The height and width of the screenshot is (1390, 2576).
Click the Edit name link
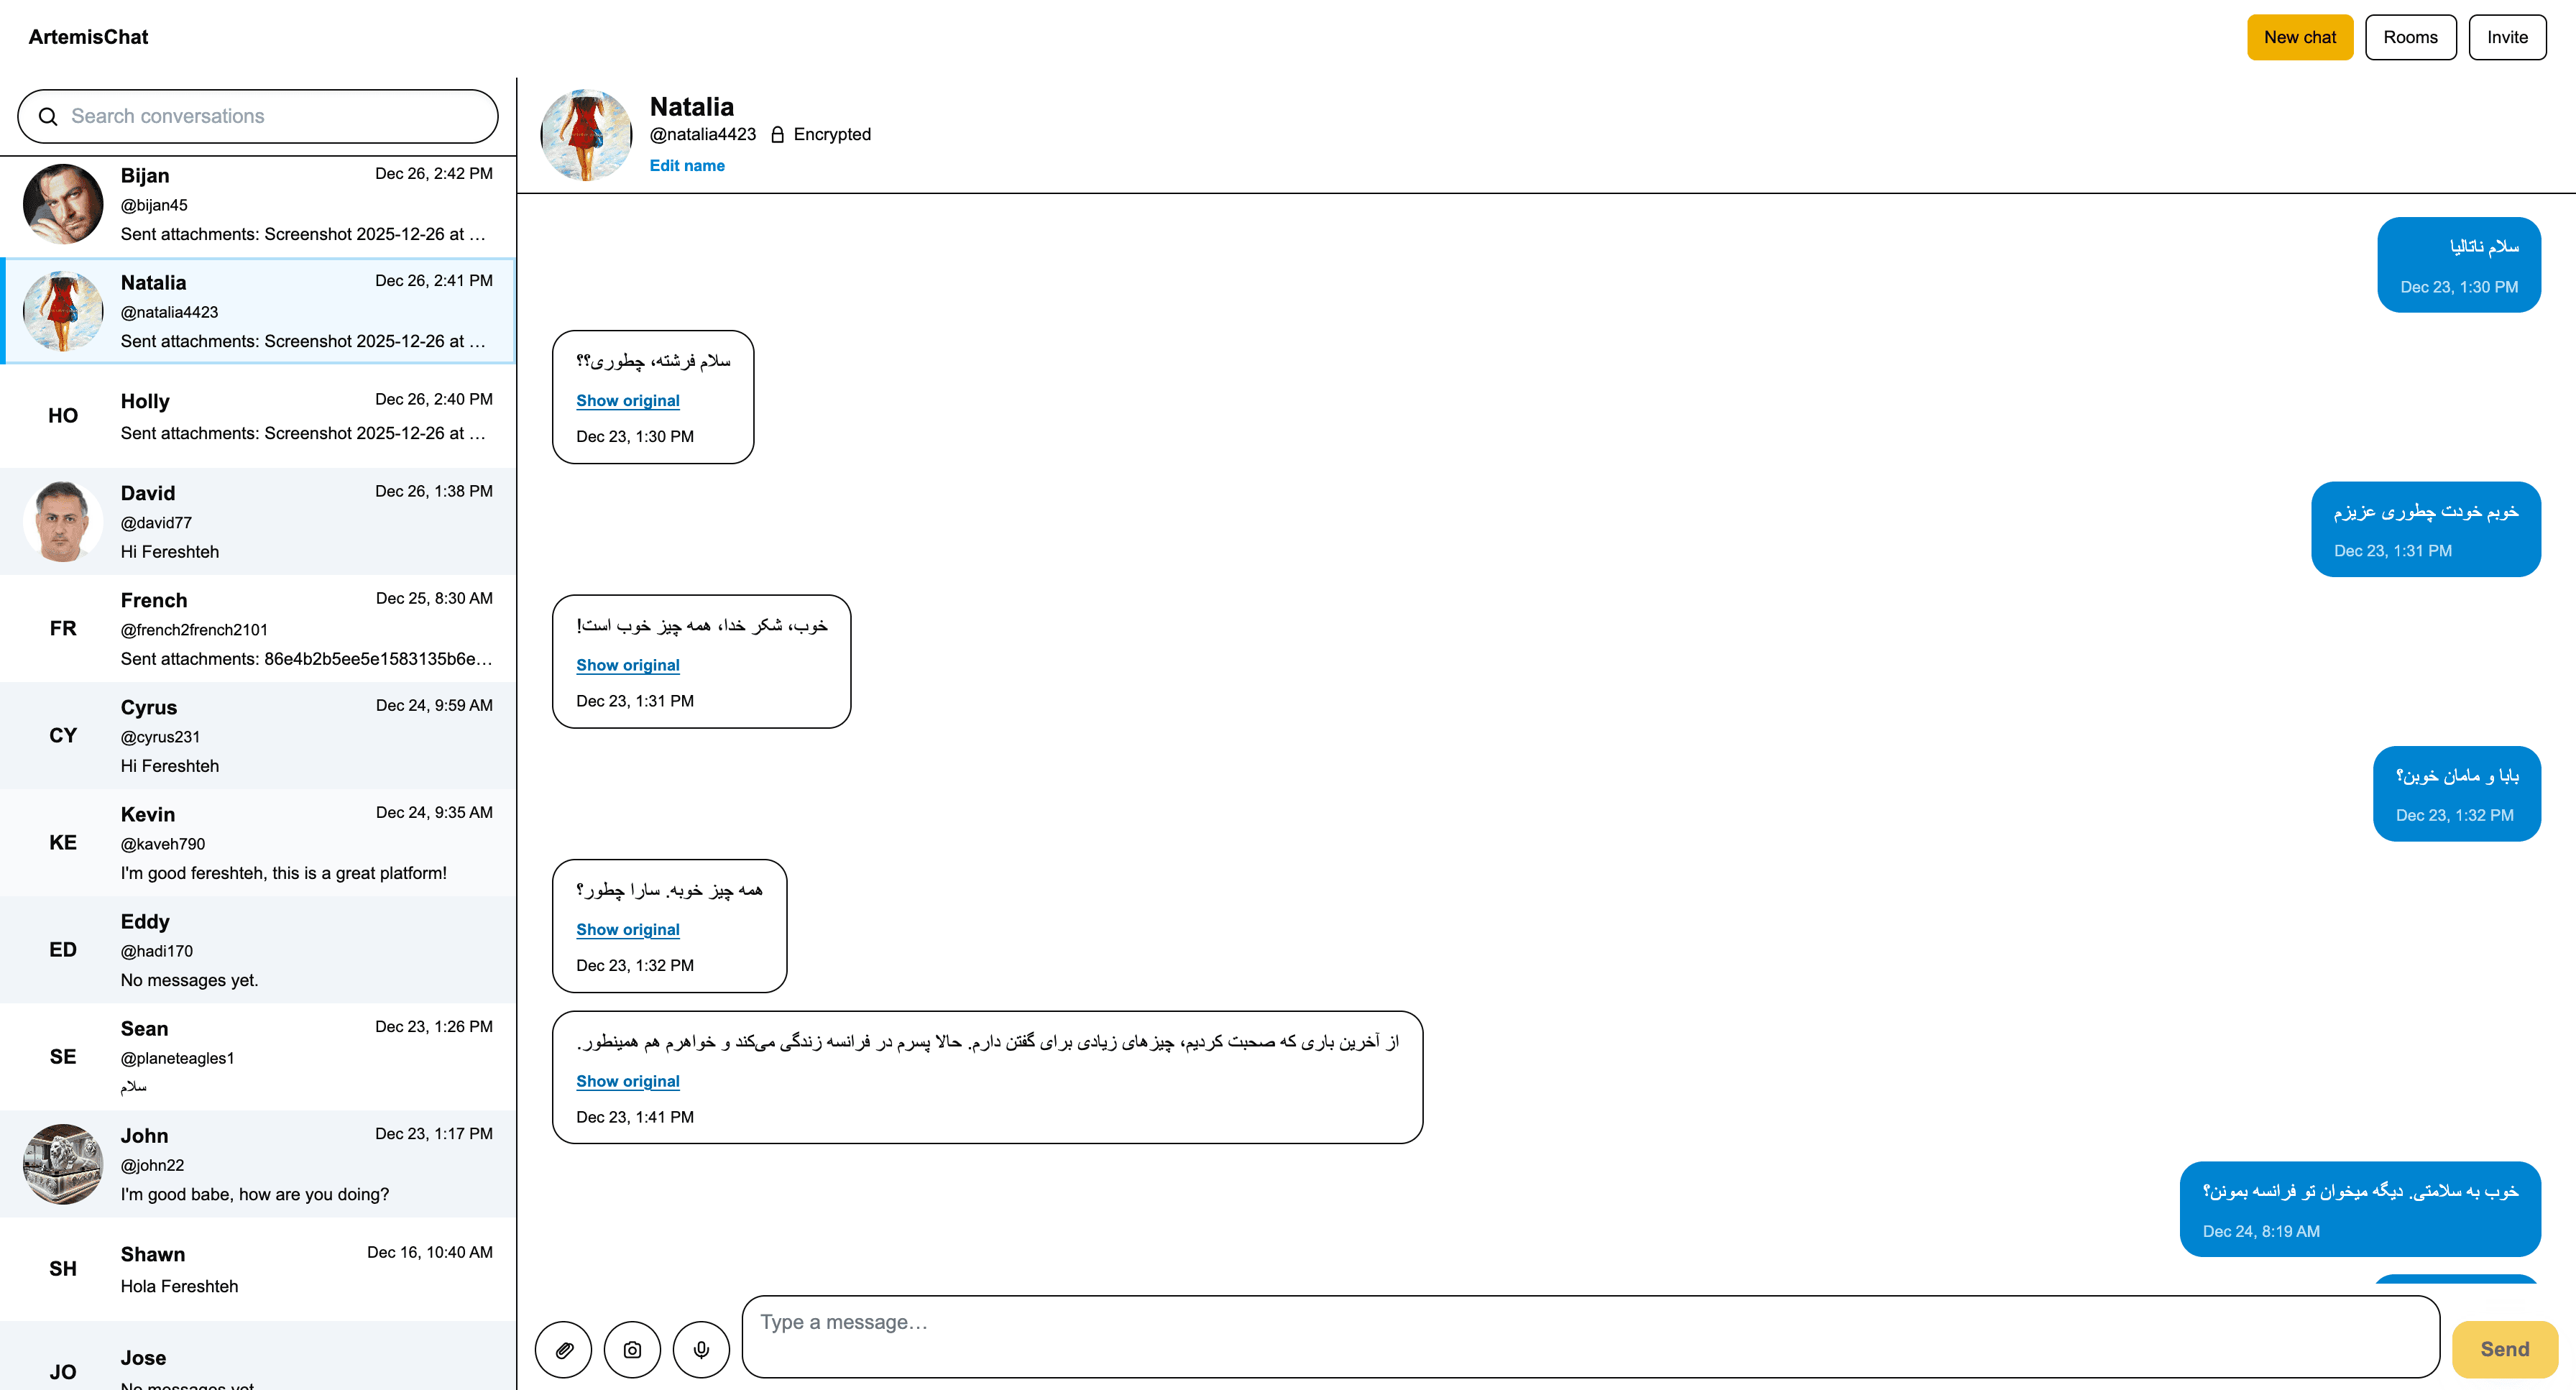[687, 165]
